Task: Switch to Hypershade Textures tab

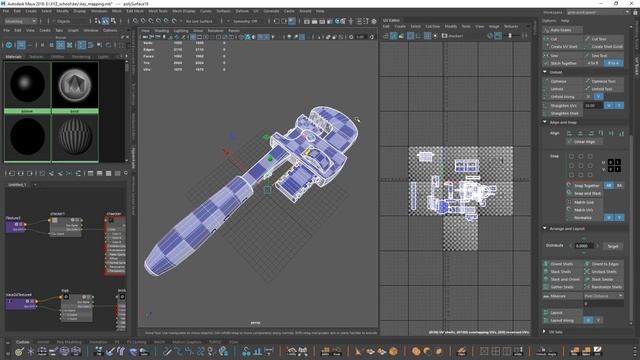Action: pos(36,57)
